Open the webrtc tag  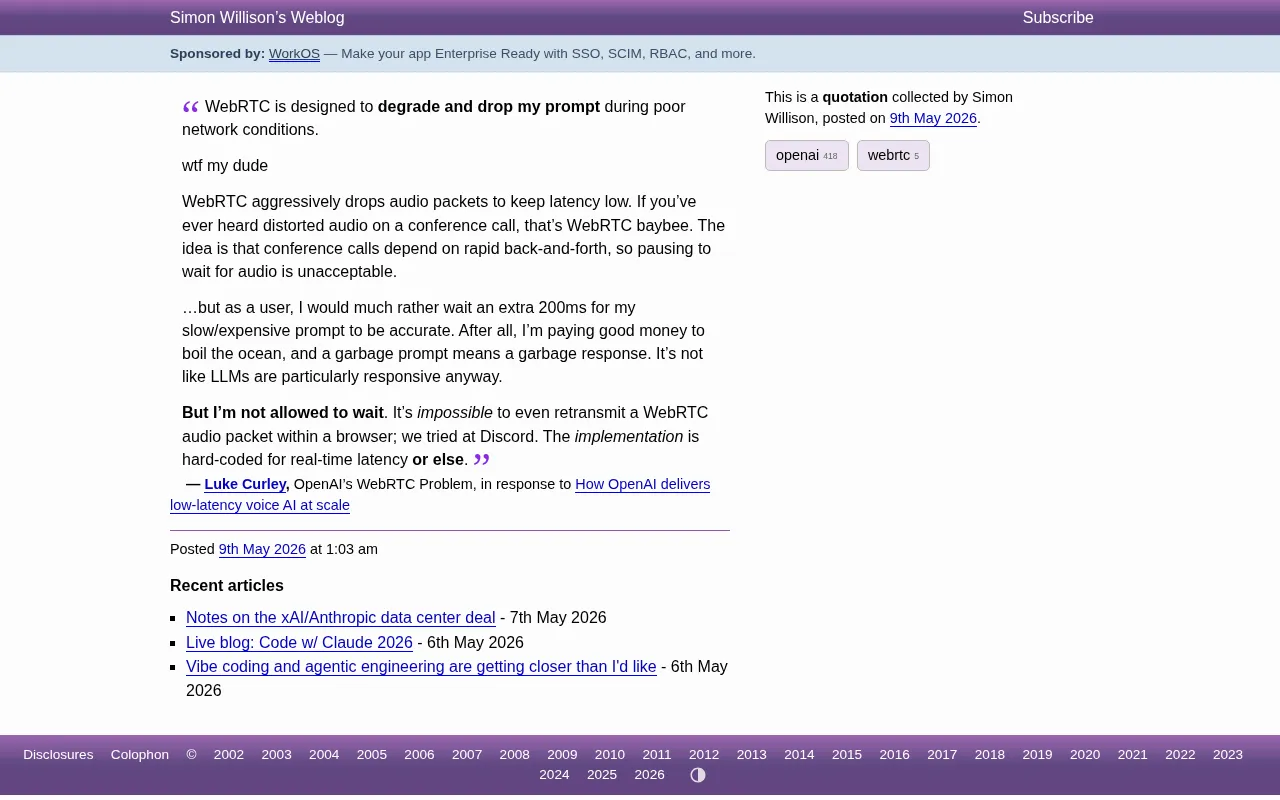coord(893,156)
